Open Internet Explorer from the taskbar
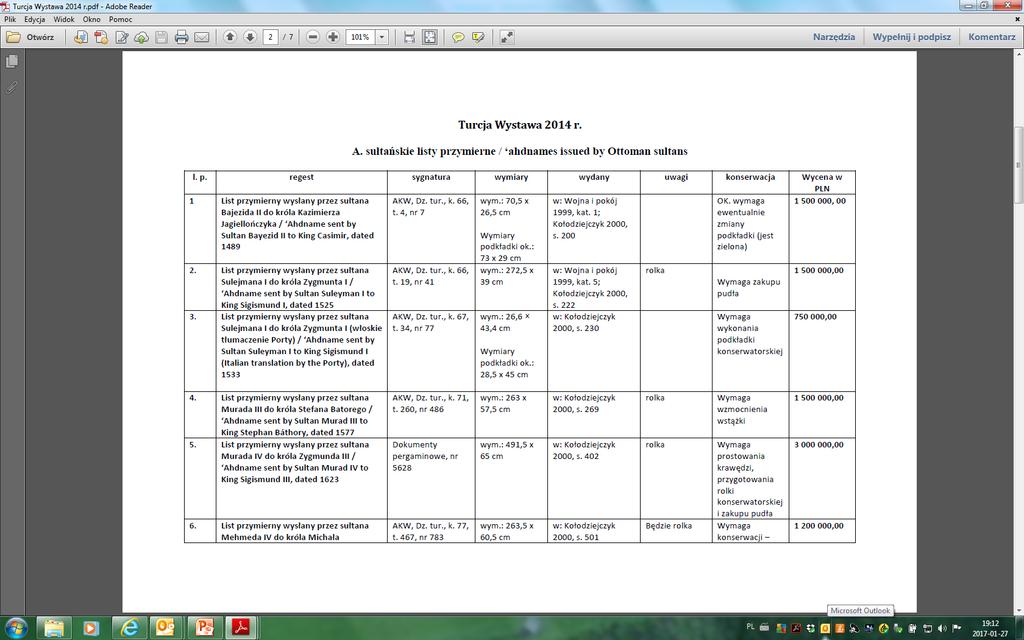This screenshot has height=640, width=1024. pyautogui.click(x=129, y=628)
